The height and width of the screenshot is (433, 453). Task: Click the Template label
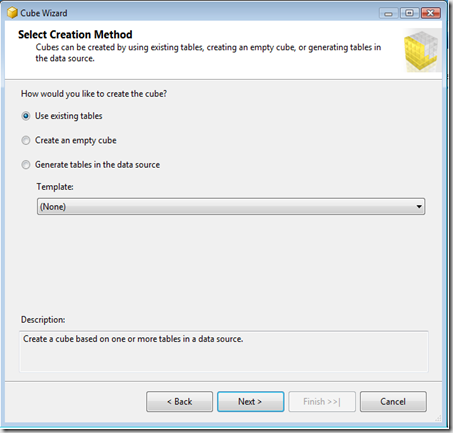click(x=55, y=187)
